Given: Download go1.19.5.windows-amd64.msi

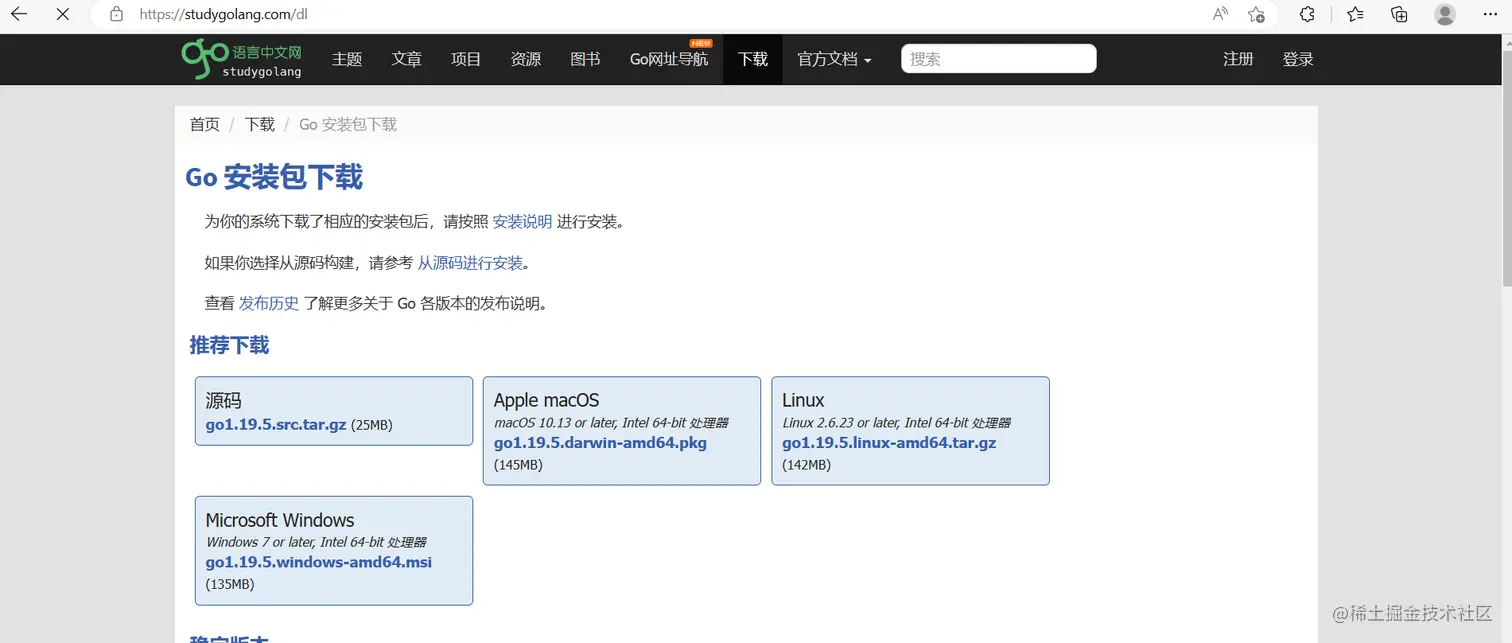Looking at the screenshot, I should tap(319, 562).
